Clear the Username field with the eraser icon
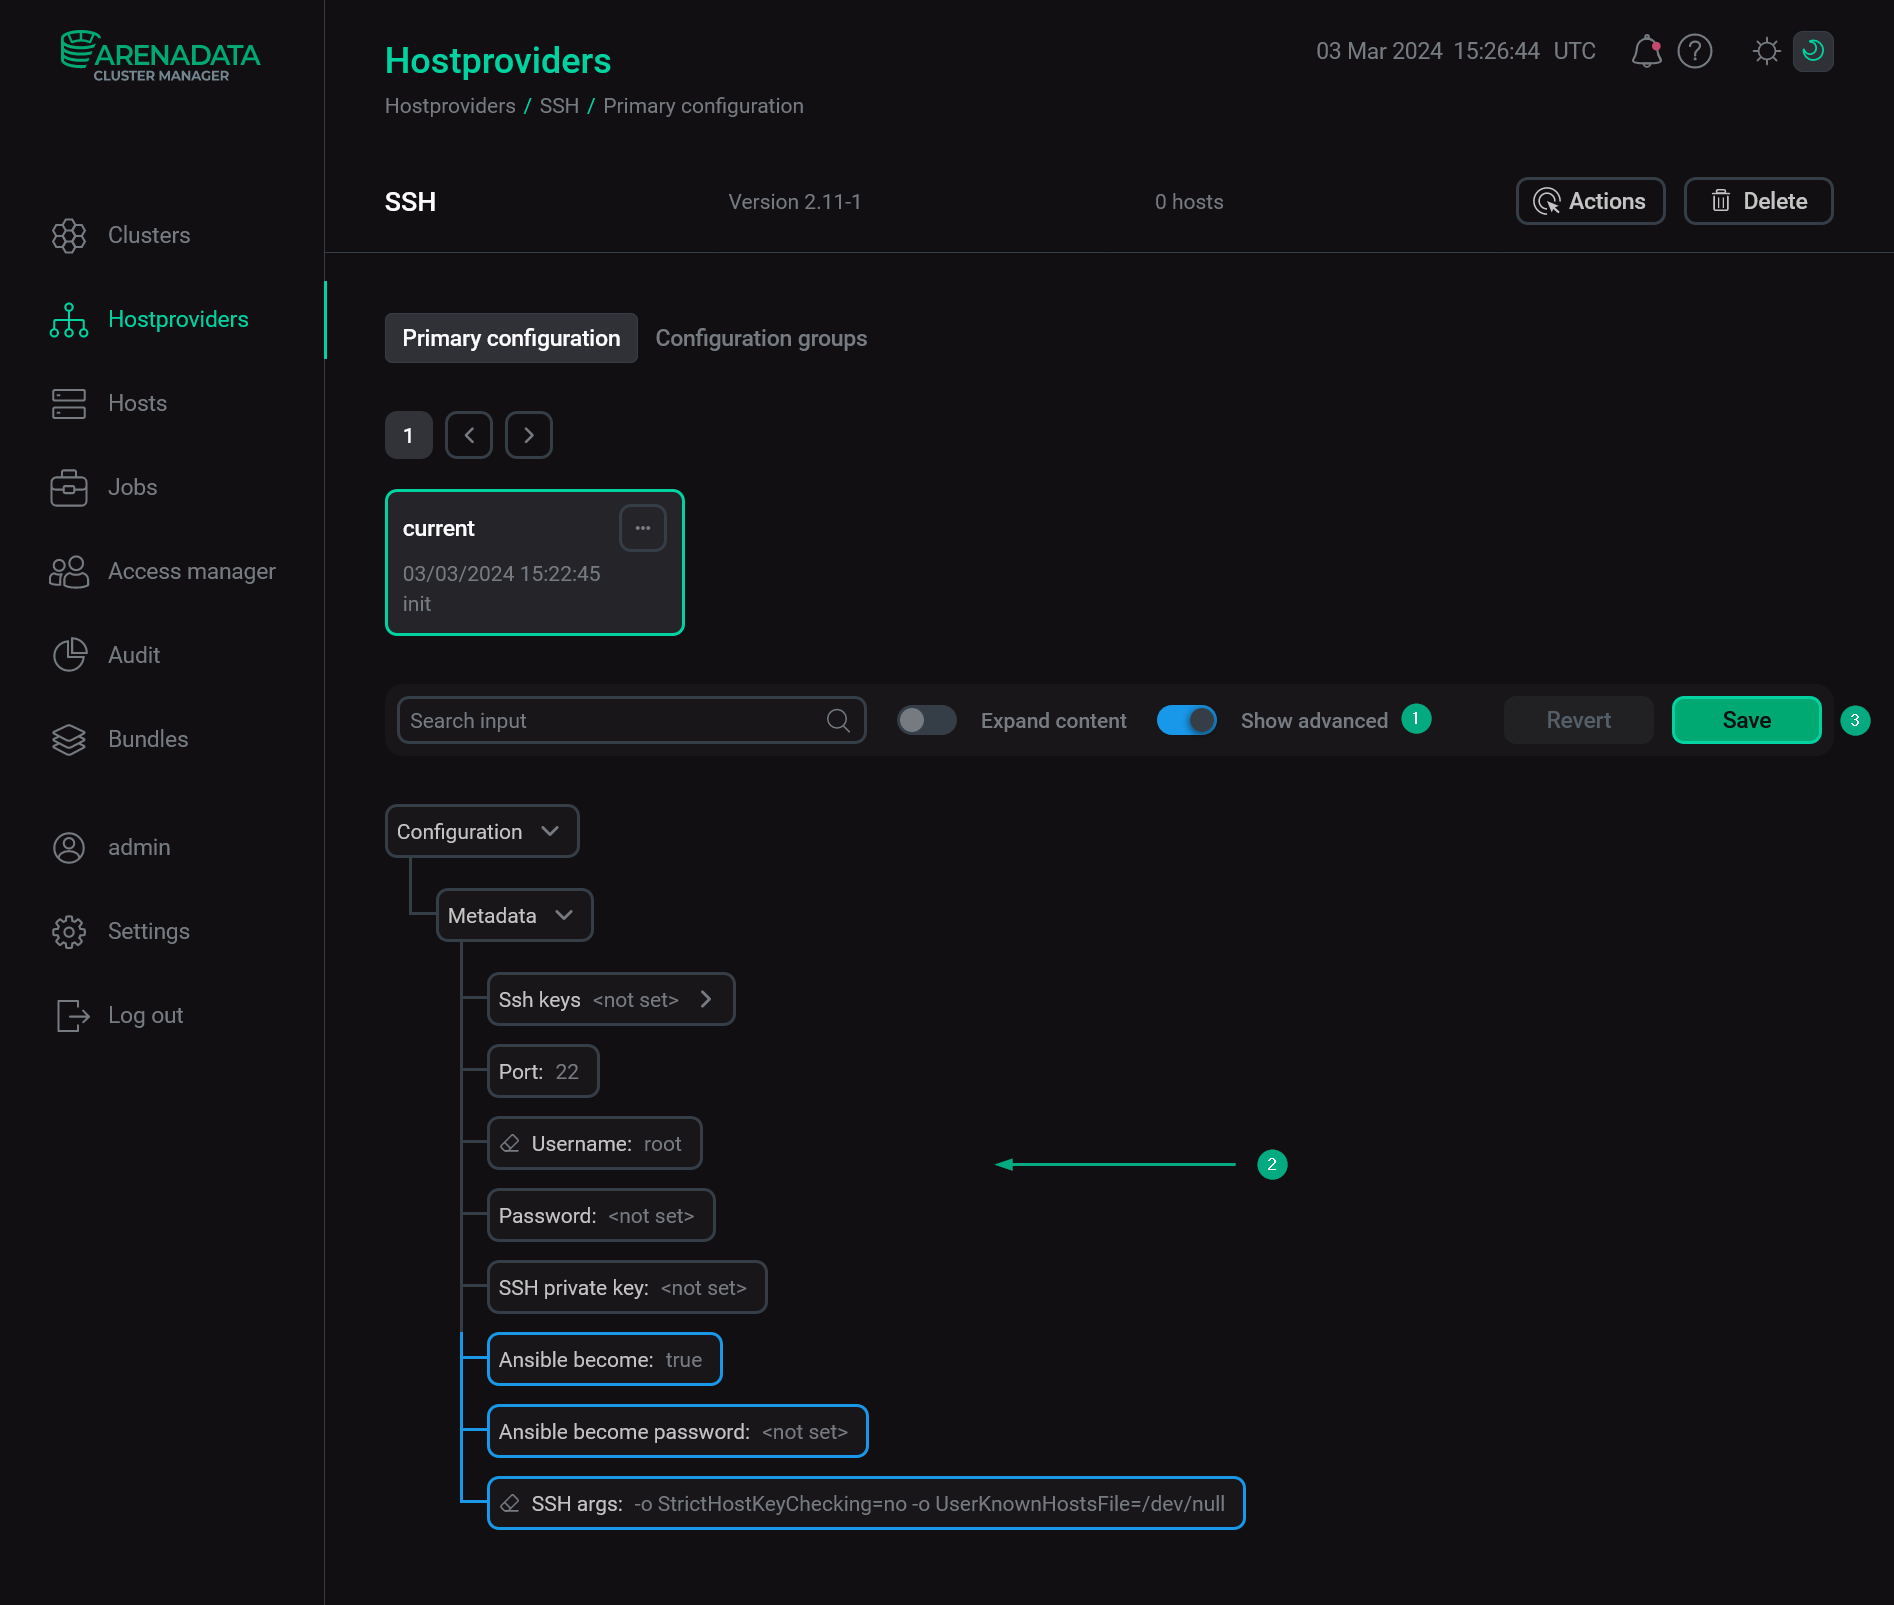 [x=511, y=1143]
